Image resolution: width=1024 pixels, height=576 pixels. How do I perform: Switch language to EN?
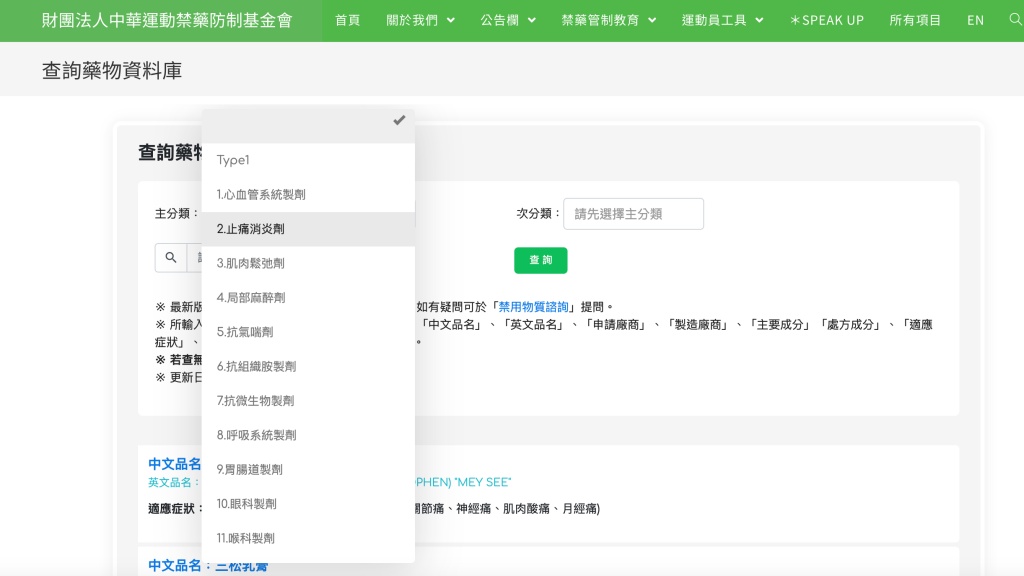975,20
